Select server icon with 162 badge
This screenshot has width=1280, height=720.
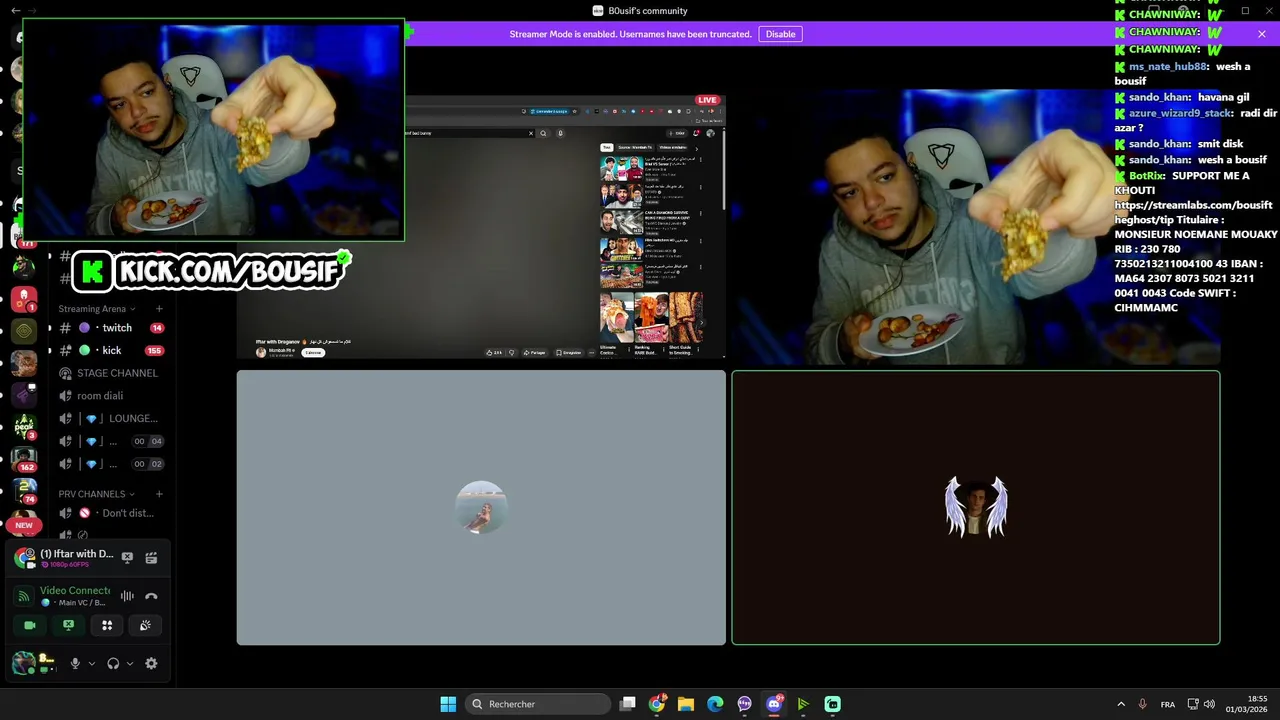point(24,461)
